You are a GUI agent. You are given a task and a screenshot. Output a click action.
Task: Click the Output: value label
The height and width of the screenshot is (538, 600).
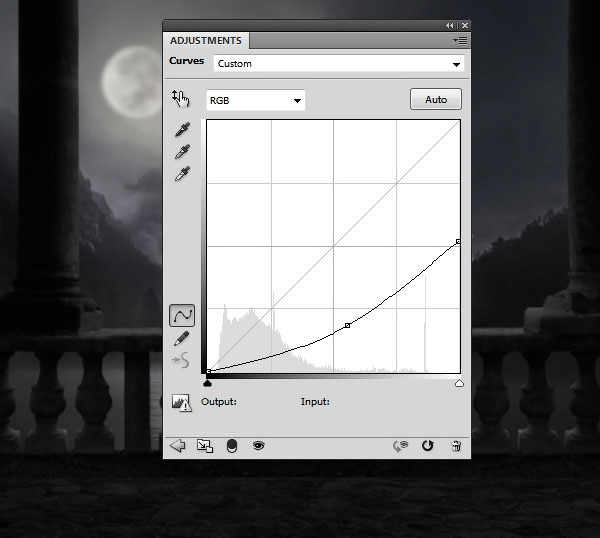(218, 401)
